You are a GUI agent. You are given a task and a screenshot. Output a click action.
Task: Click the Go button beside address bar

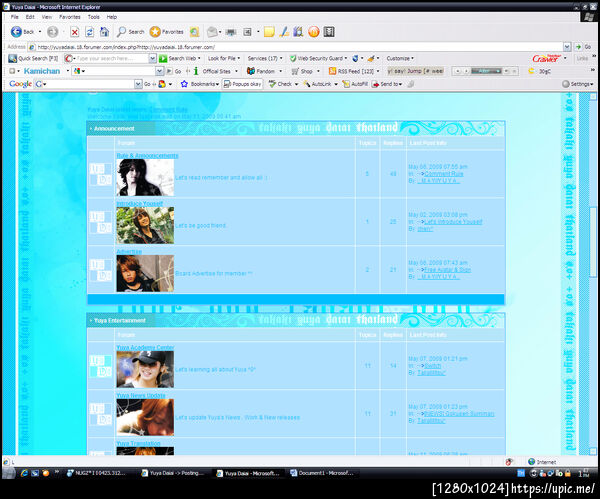tap(584, 47)
